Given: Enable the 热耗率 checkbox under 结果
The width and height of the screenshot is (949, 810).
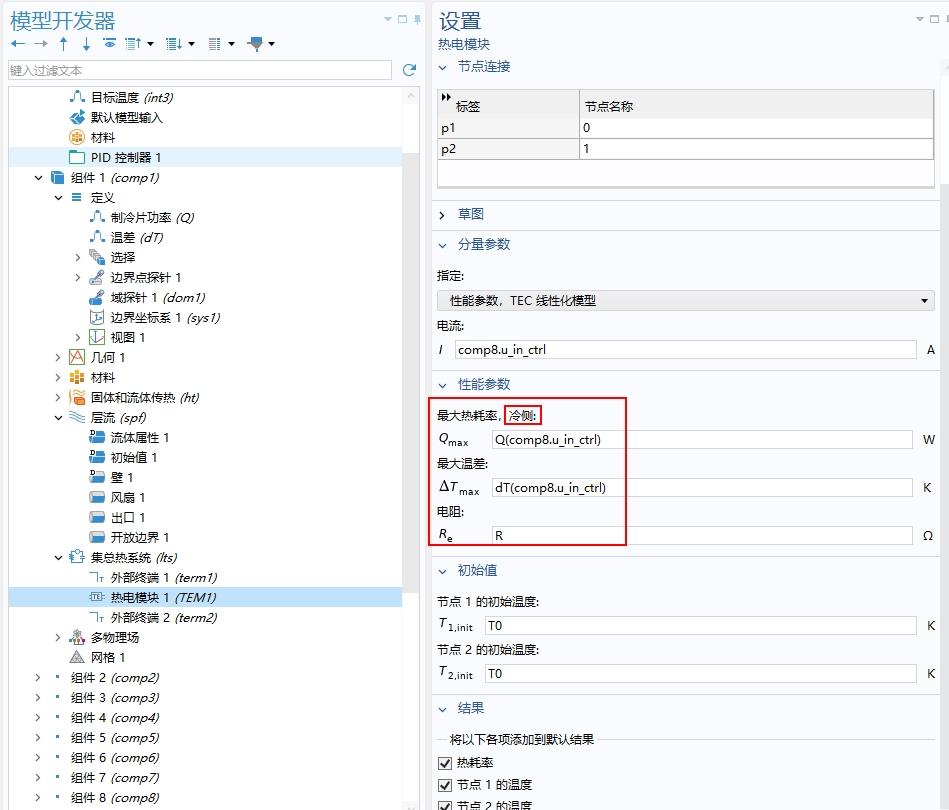Looking at the screenshot, I should (445, 763).
